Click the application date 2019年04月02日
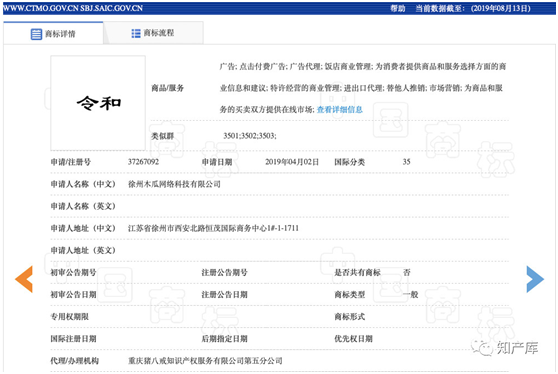558x374 pixels. (x=292, y=162)
